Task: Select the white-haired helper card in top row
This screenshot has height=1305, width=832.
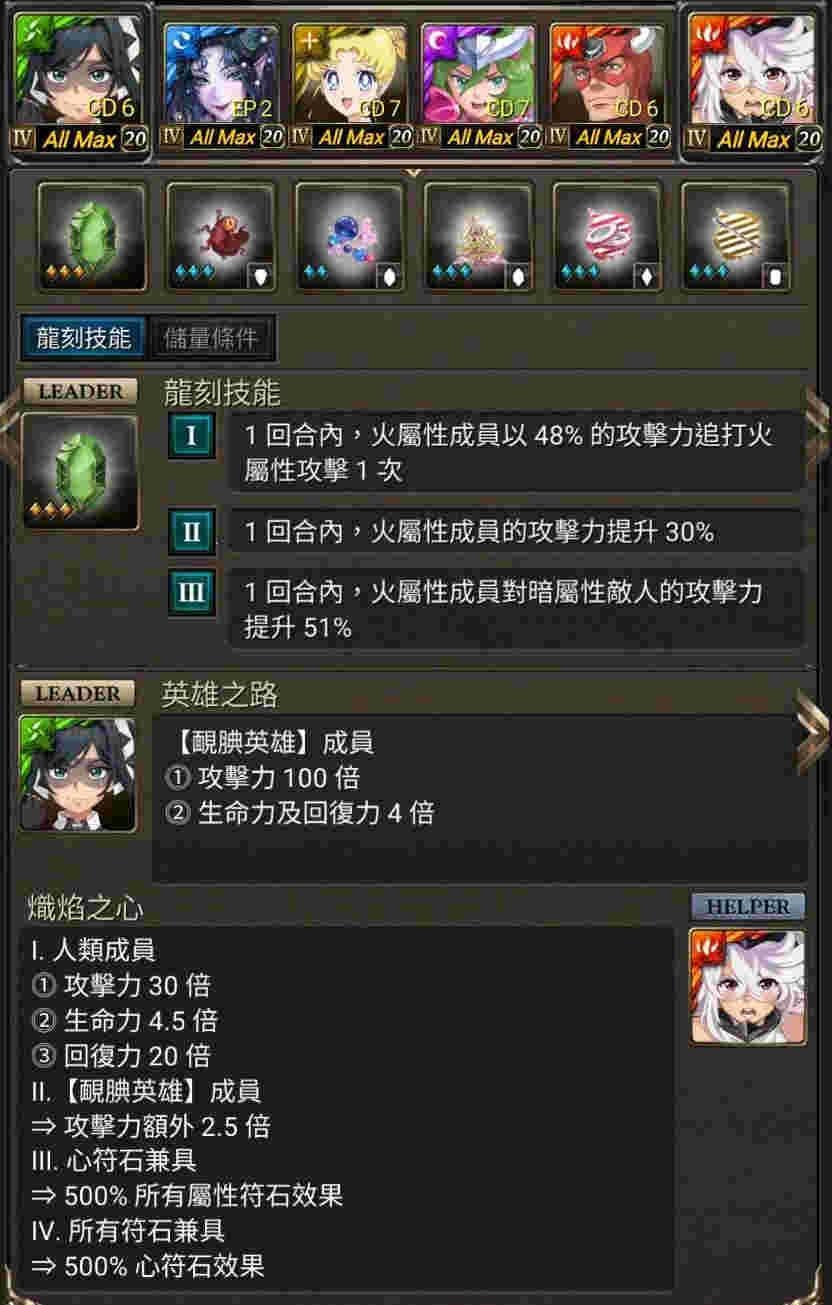Action: (x=753, y=80)
